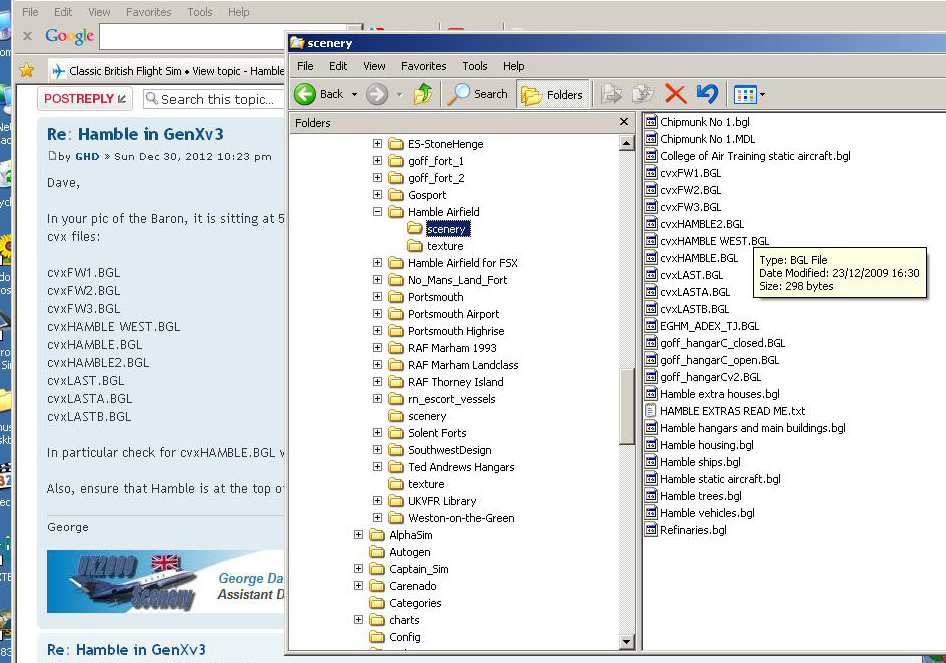Screen dimensions: 946x663
Task: Expand the UKVFR Library folder
Action: [x=377, y=501]
